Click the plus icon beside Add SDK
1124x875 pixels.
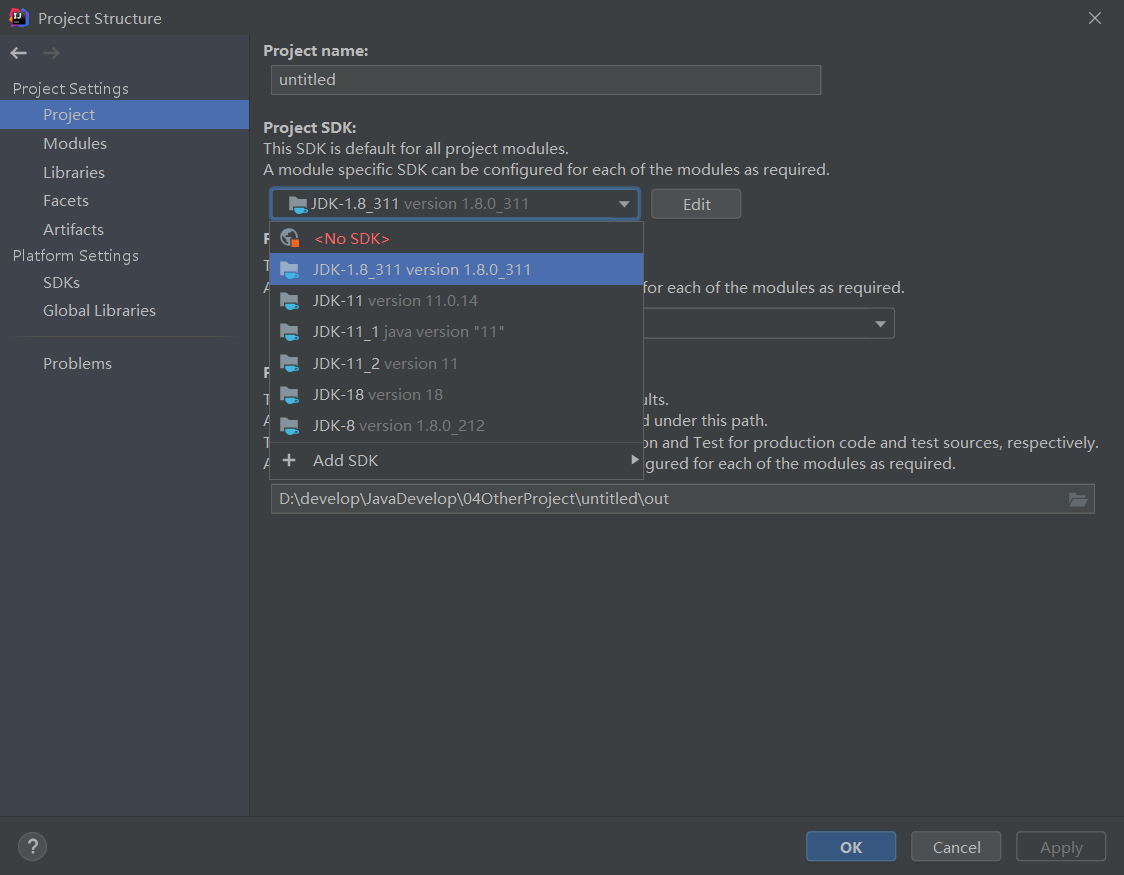click(289, 460)
